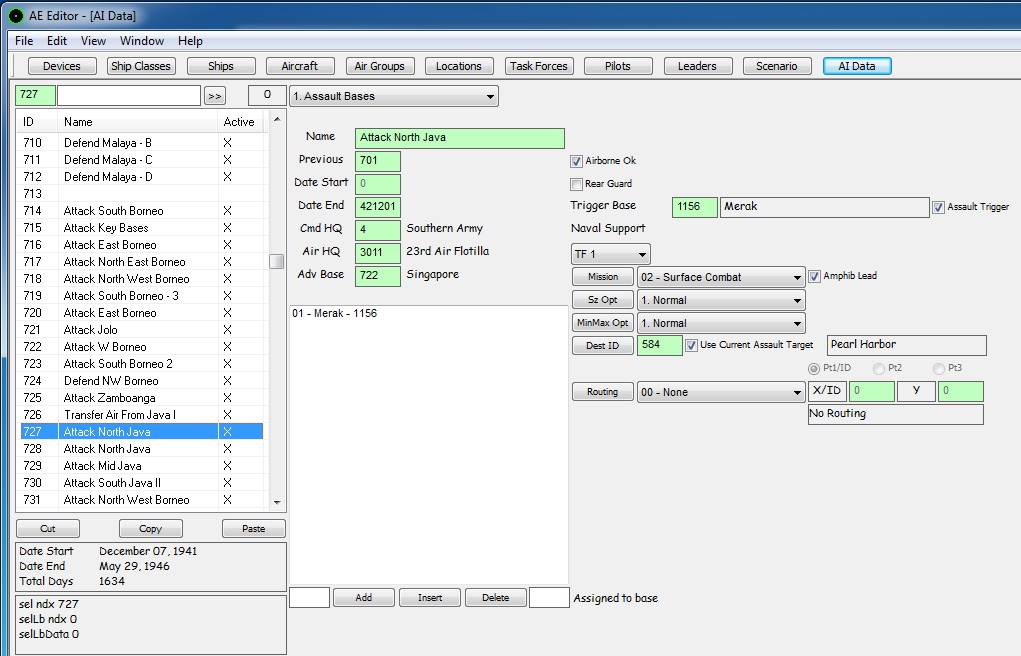Click the AE Editor app icon in title bar

16,16
